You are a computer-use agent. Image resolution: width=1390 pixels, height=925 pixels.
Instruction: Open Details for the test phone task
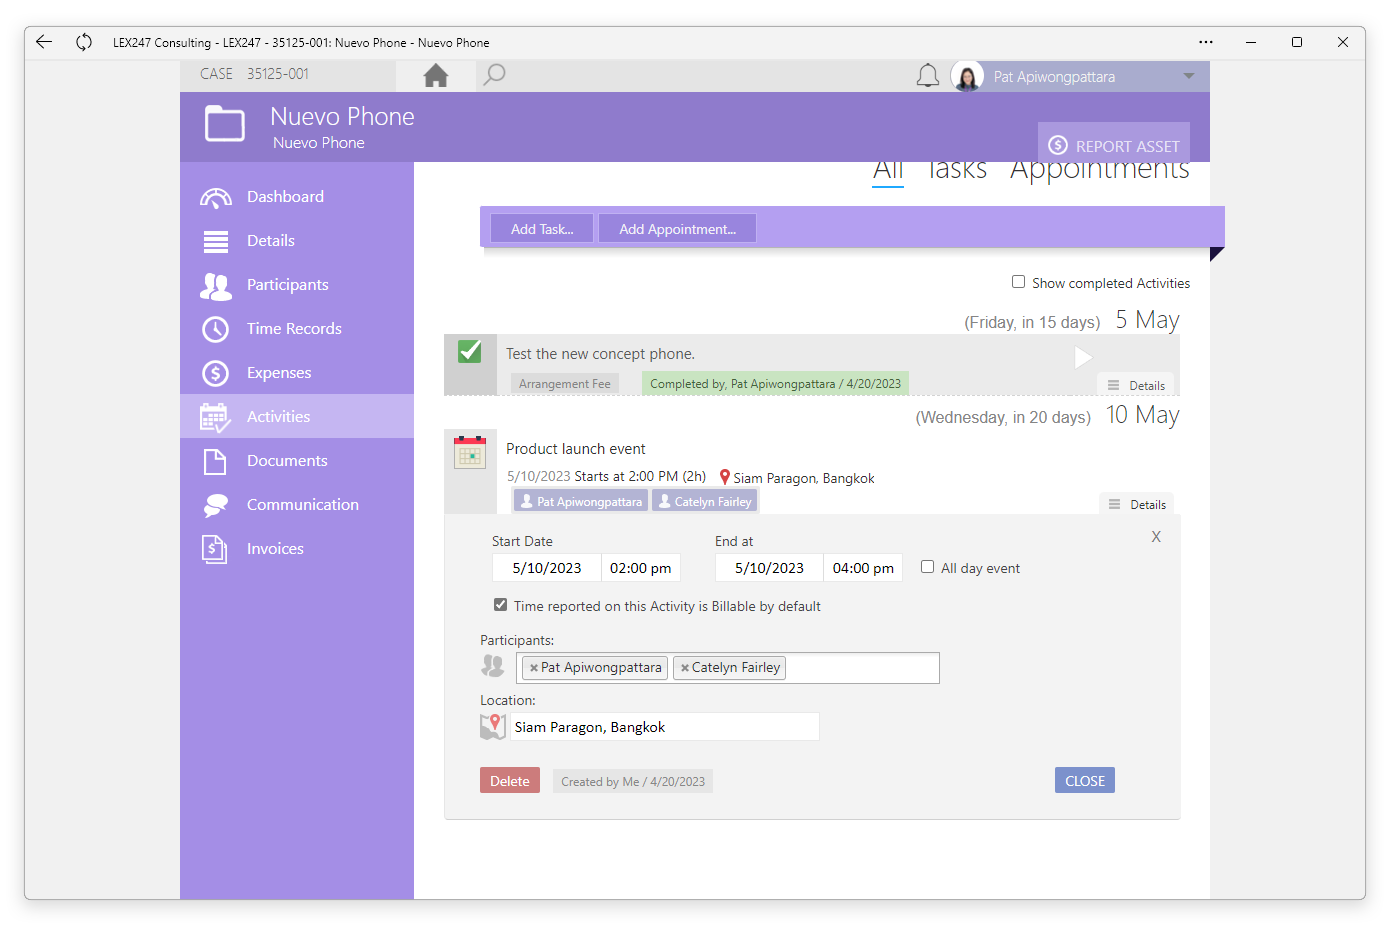1137,385
